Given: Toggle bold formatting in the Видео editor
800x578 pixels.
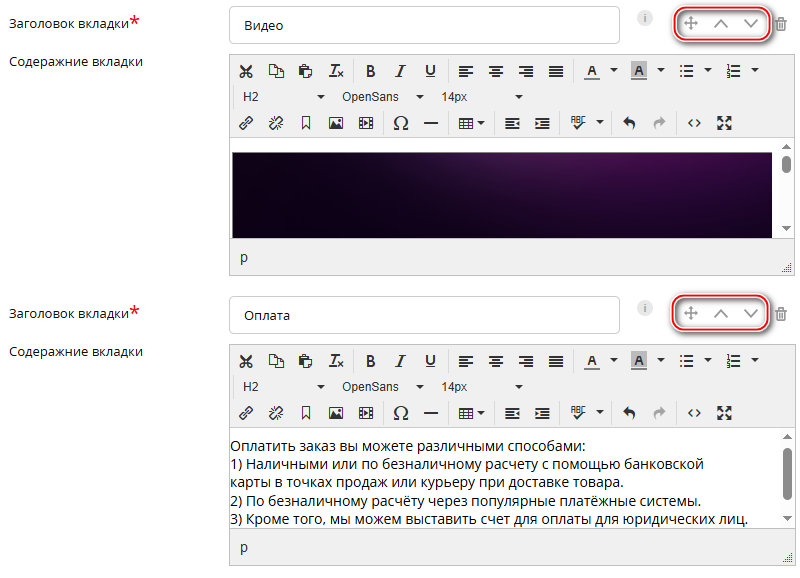Looking at the screenshot, I should (x=370, y=71).
